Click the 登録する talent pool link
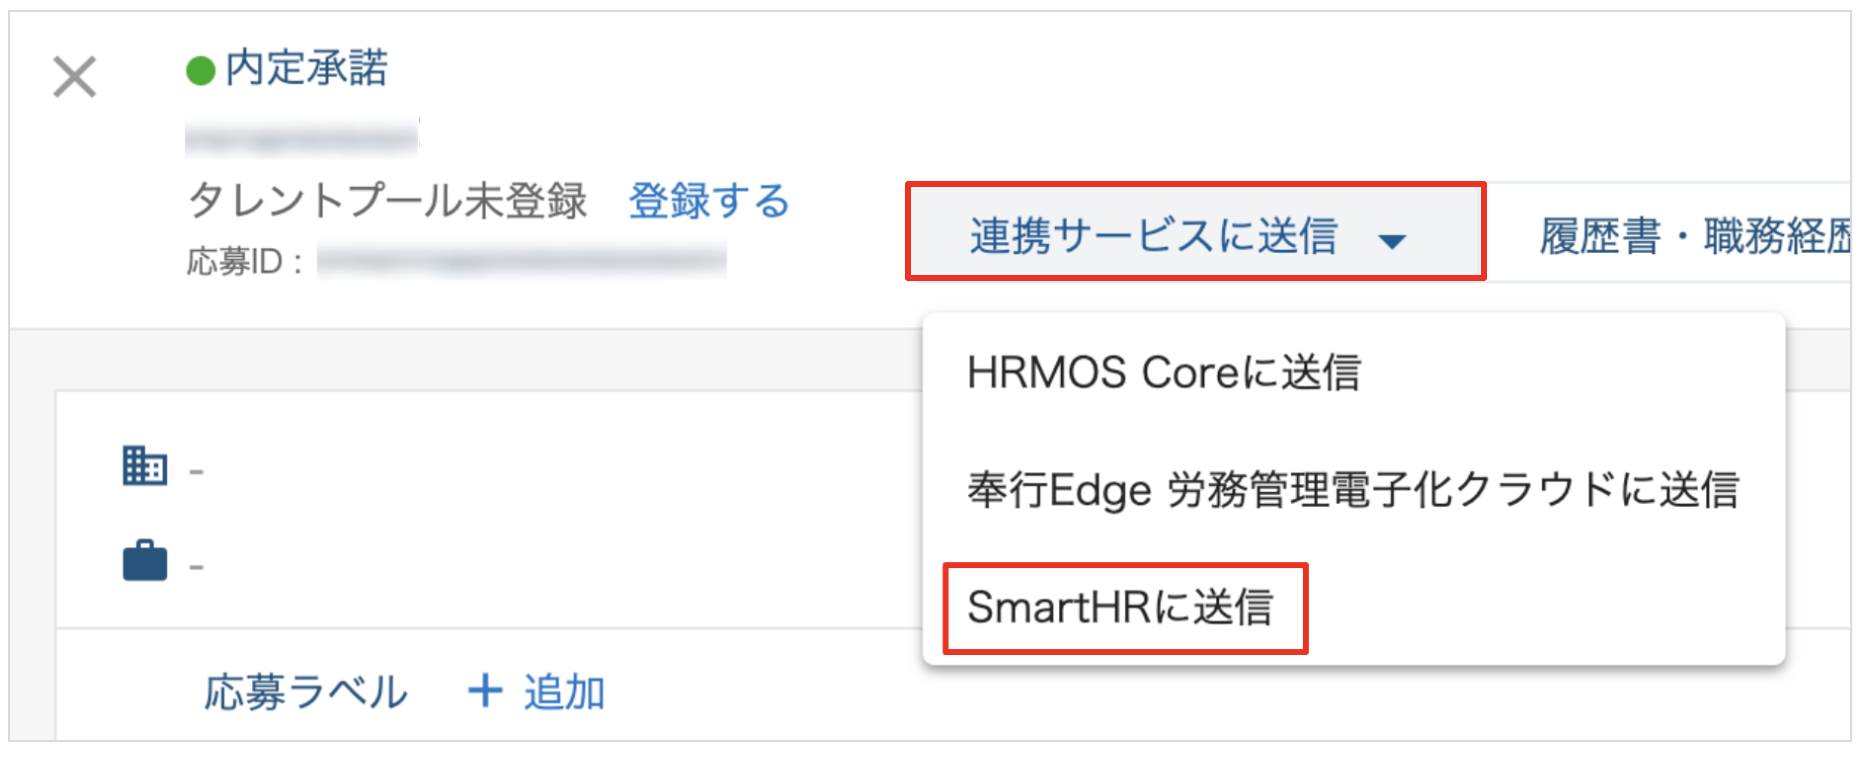Image resolution: width=1864 pixels, height=758 pixels. 709,201
